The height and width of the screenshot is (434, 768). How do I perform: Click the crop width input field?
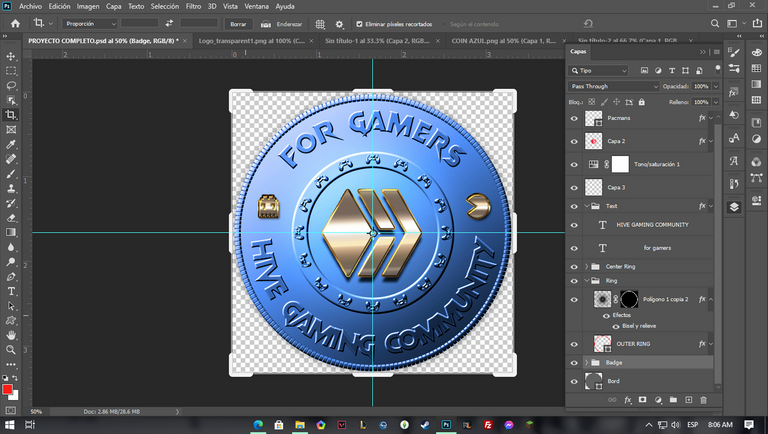tap(140, 24)
